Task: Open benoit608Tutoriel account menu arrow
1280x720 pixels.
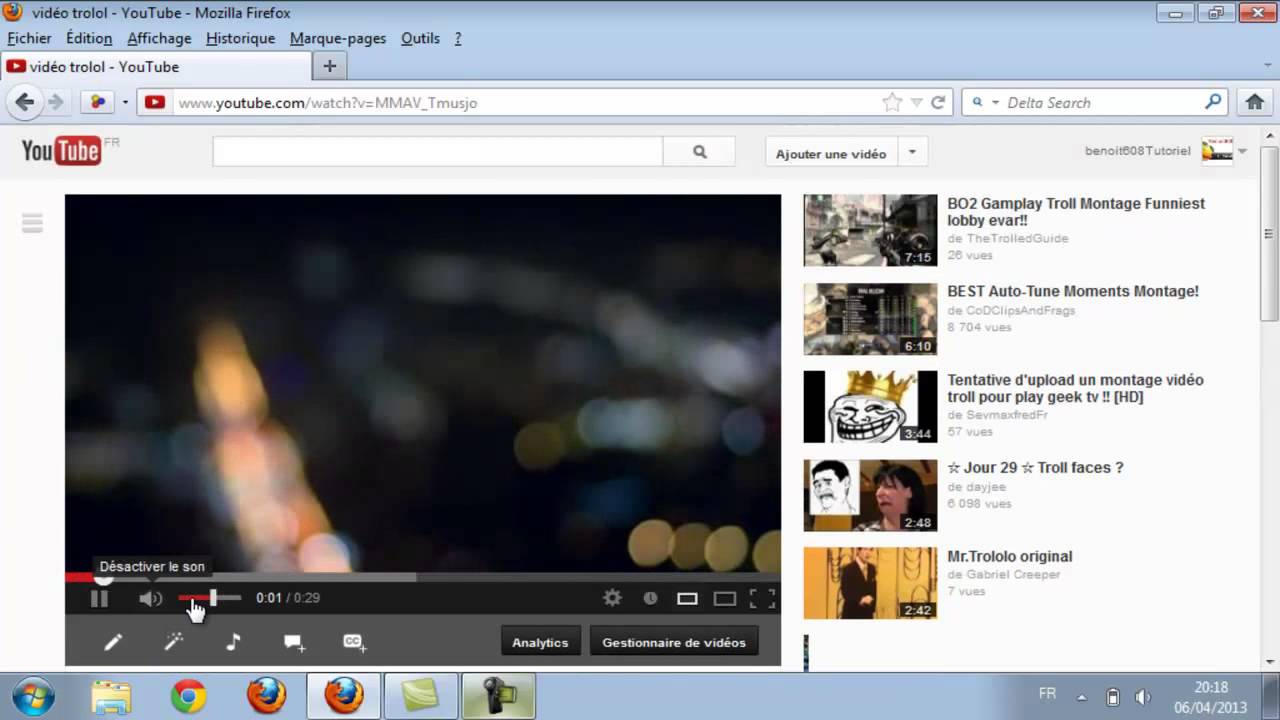Action: pyautogui.click(x=1242, y=152)
